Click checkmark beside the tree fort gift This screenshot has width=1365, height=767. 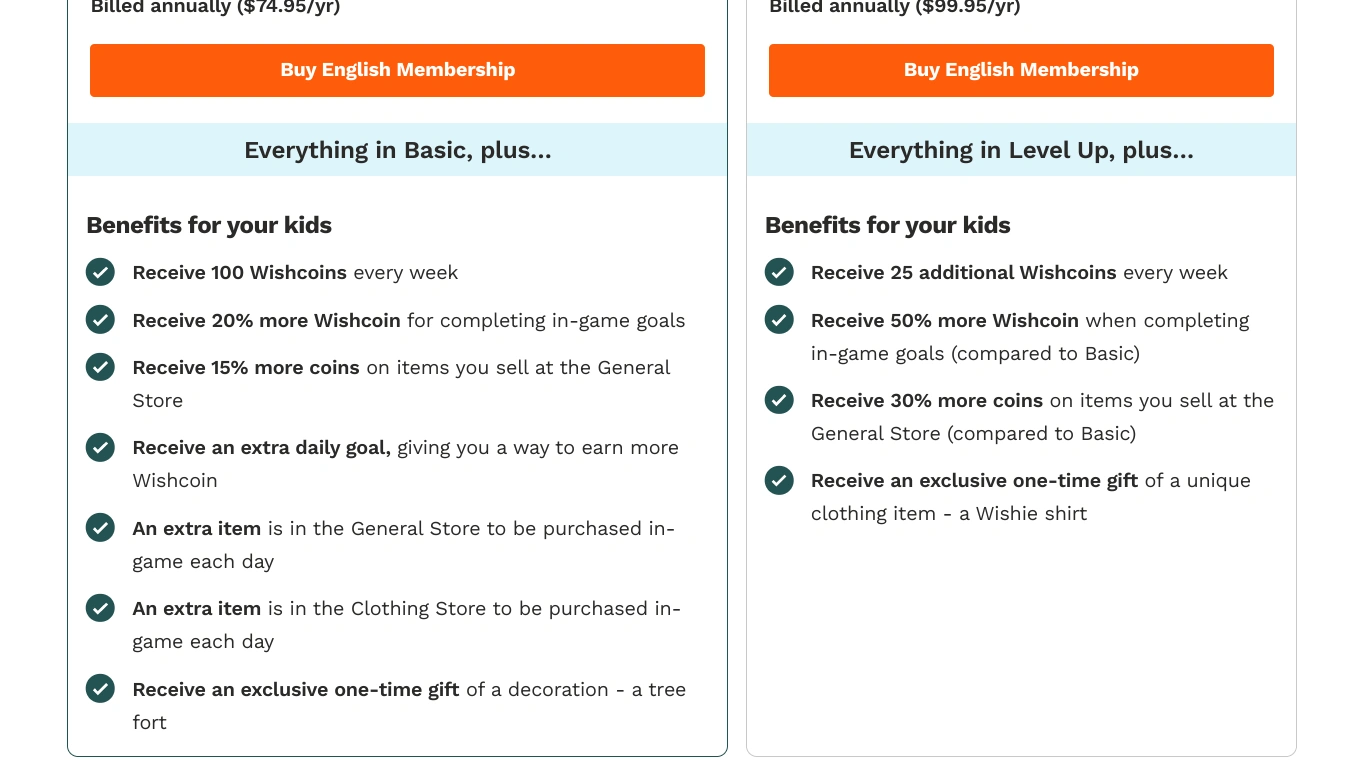pos(100,689)
